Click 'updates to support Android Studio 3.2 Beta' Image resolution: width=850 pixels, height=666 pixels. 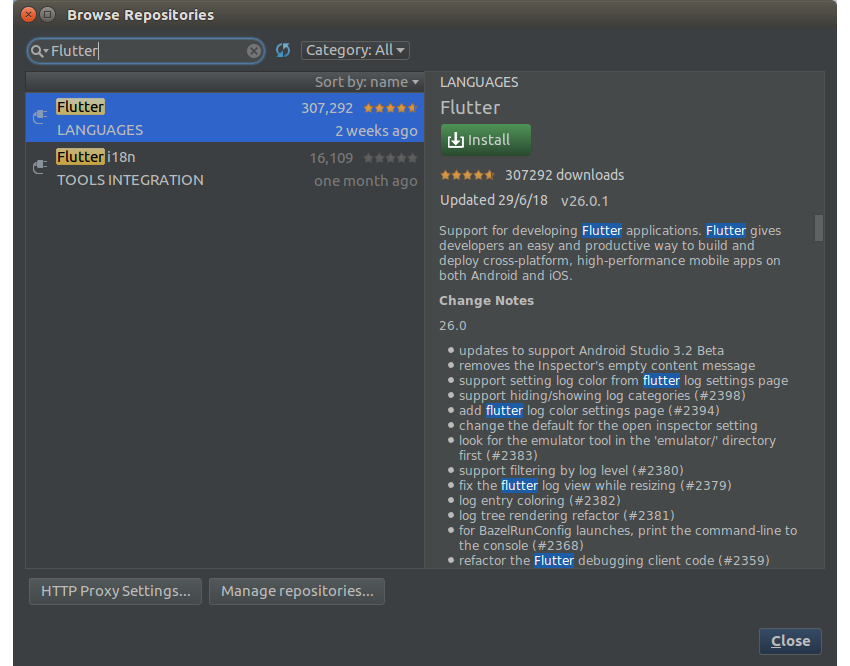591,351
